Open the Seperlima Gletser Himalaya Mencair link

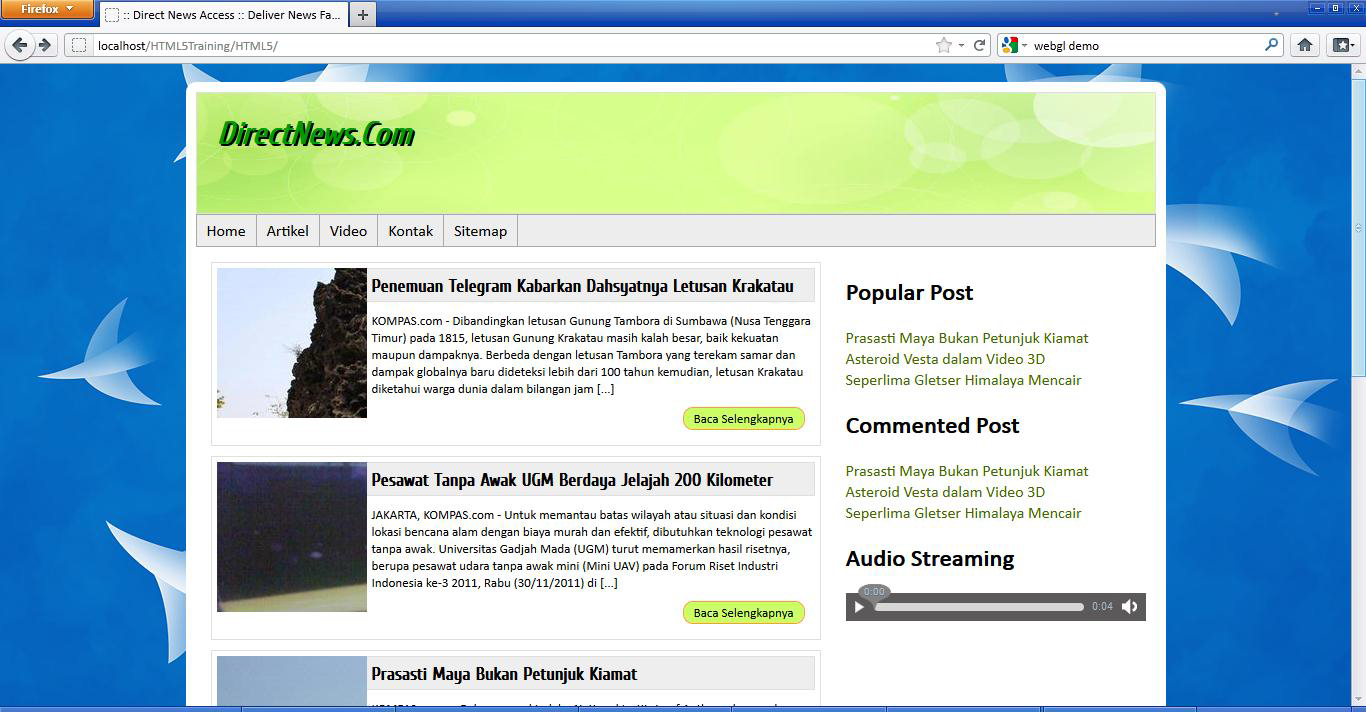[x=963, y=380]
